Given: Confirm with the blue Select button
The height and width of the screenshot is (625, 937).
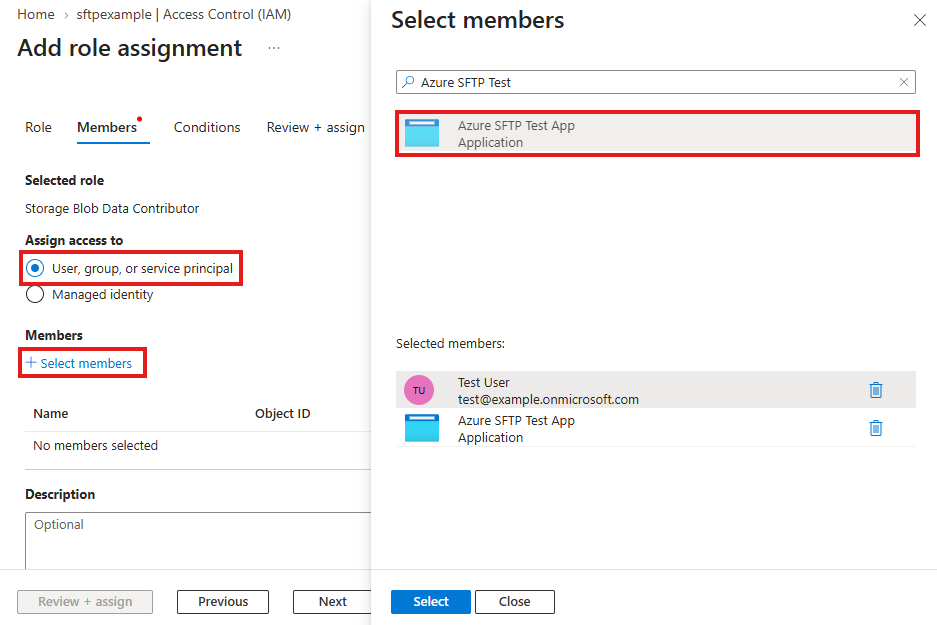Looking at the screenshot, I should coord(431,602).
